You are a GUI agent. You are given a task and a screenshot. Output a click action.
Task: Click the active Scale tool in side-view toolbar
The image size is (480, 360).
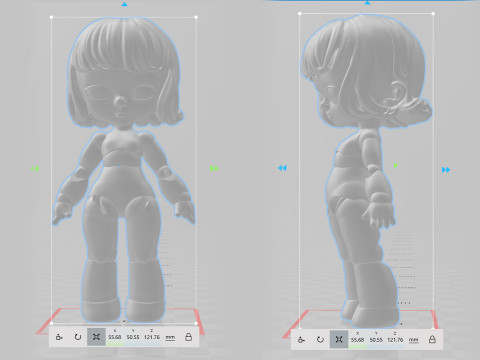click(x=339, y=339)
